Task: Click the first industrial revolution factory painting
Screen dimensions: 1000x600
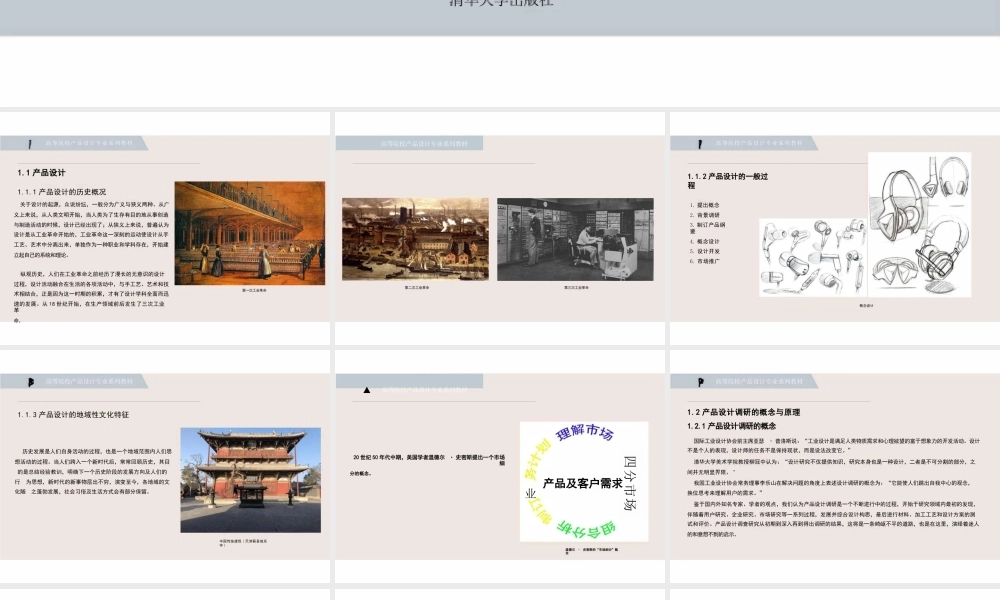Action: coord(250,233)
